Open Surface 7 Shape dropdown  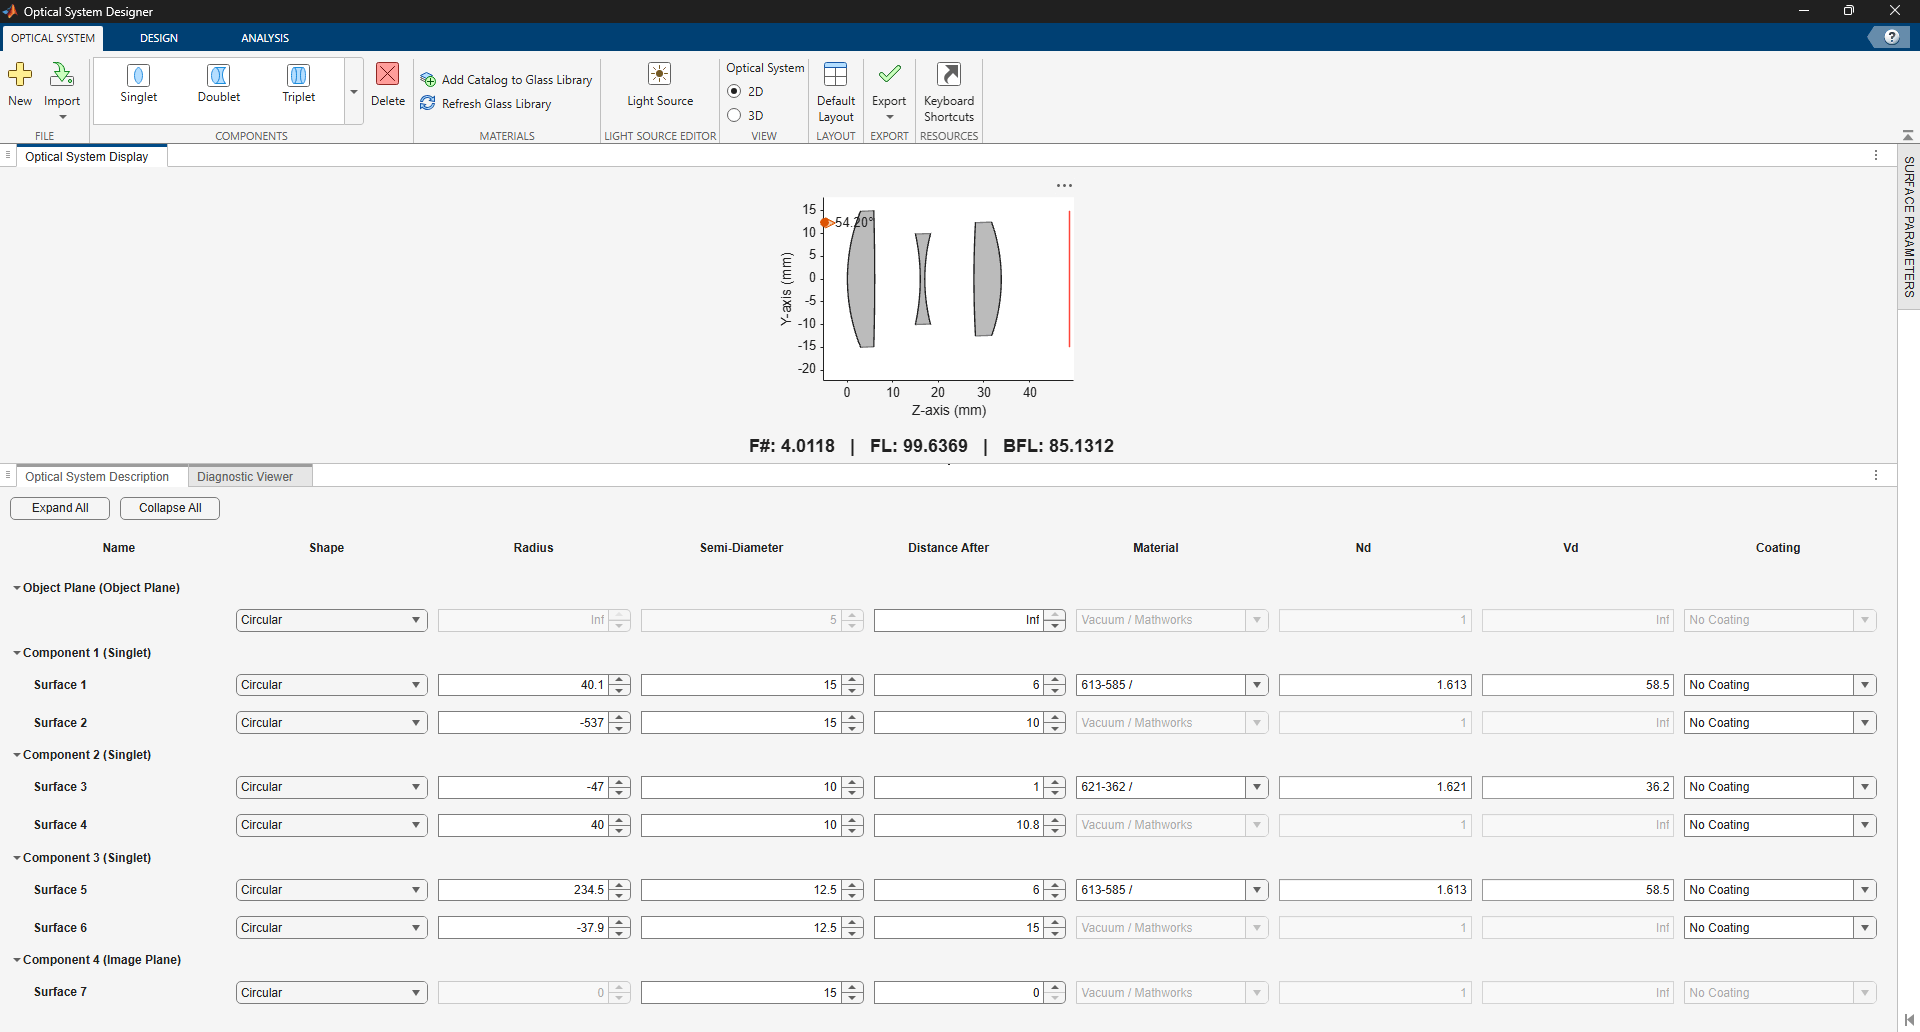click(x=332, y=993)
